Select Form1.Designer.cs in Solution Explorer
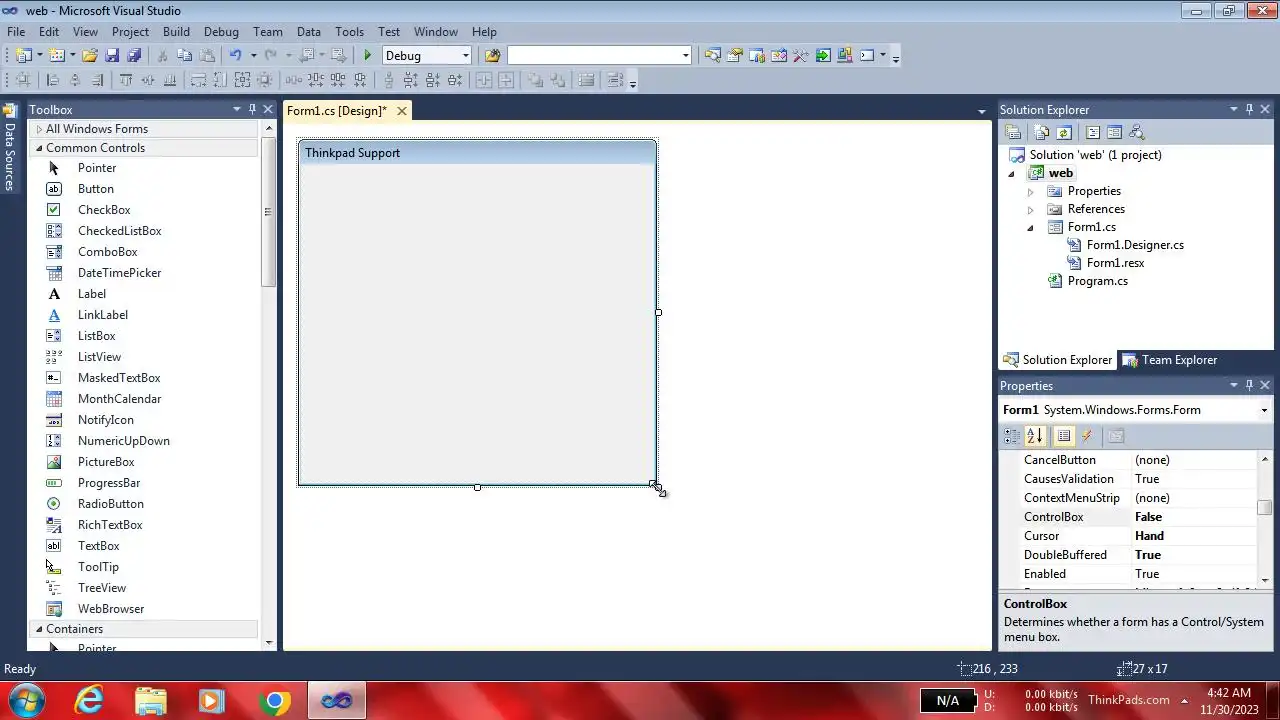 1135,245
